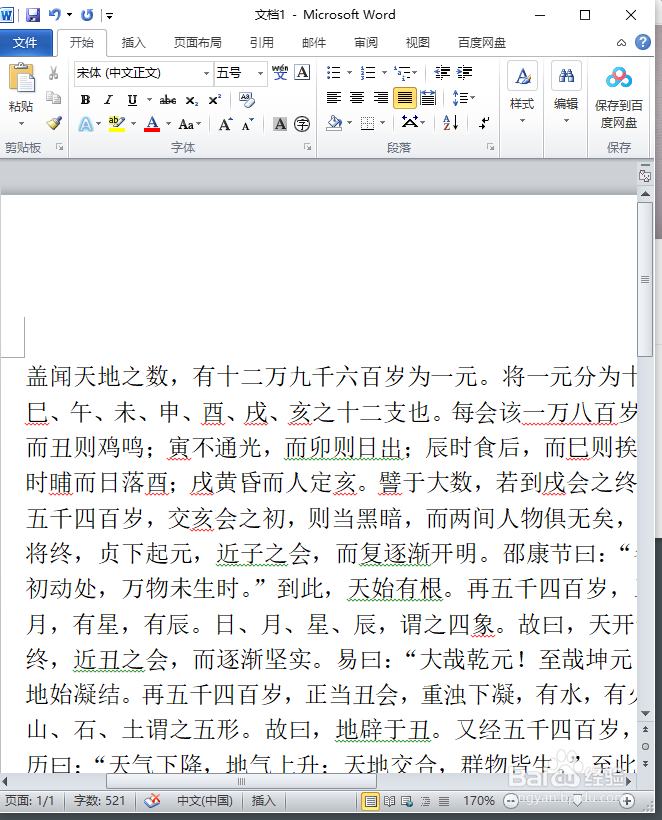Open the Editing (binoculars) menu

[x=566, y=94]
